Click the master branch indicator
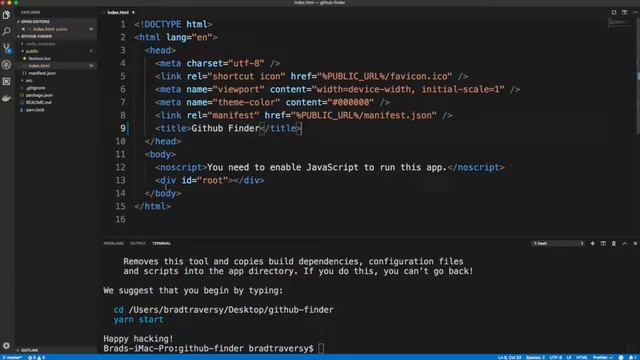The width and height of the screenshot is (640, 360). coord(12,357)
